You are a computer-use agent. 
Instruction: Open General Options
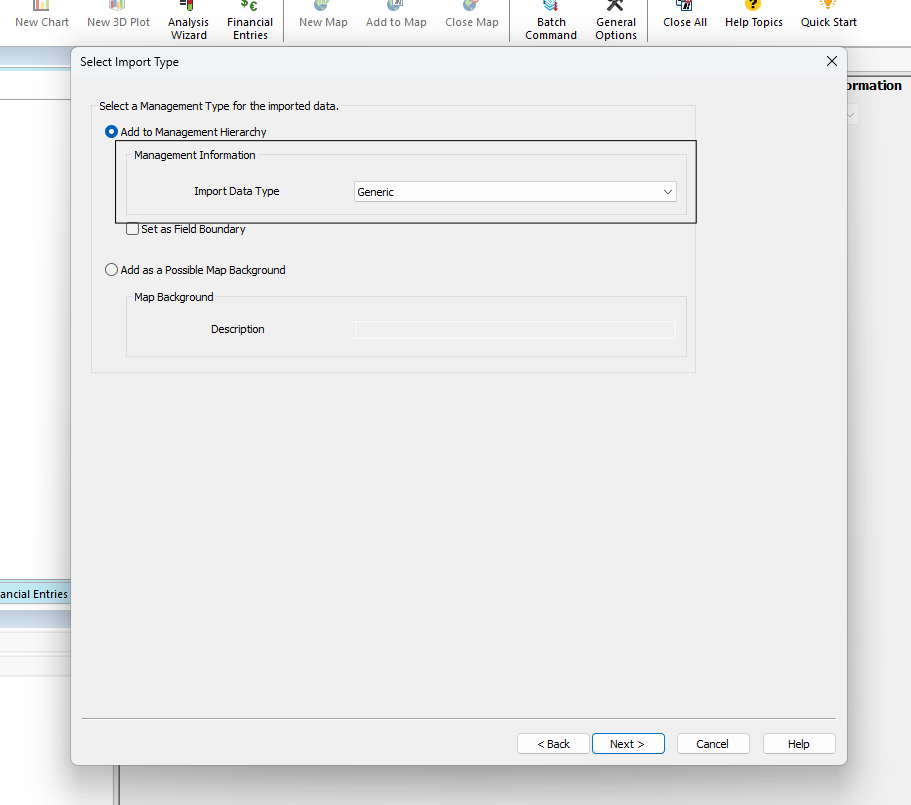point(616,21)
